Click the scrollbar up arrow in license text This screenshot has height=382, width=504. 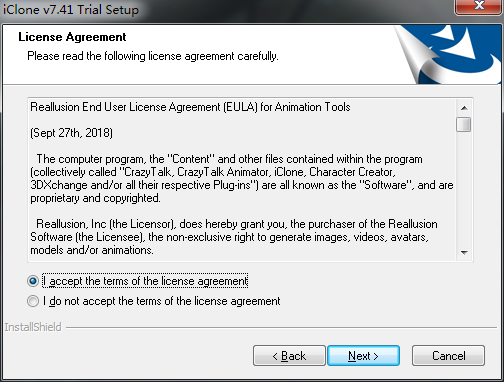464,108
